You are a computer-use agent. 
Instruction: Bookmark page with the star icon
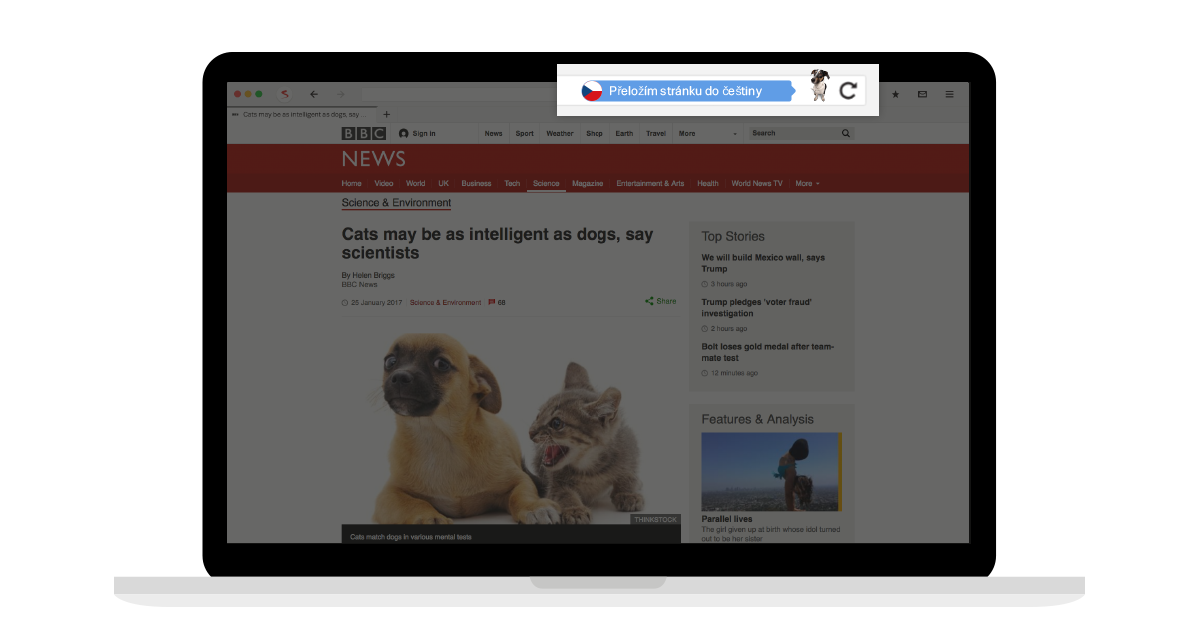click(x=895, y=94)
